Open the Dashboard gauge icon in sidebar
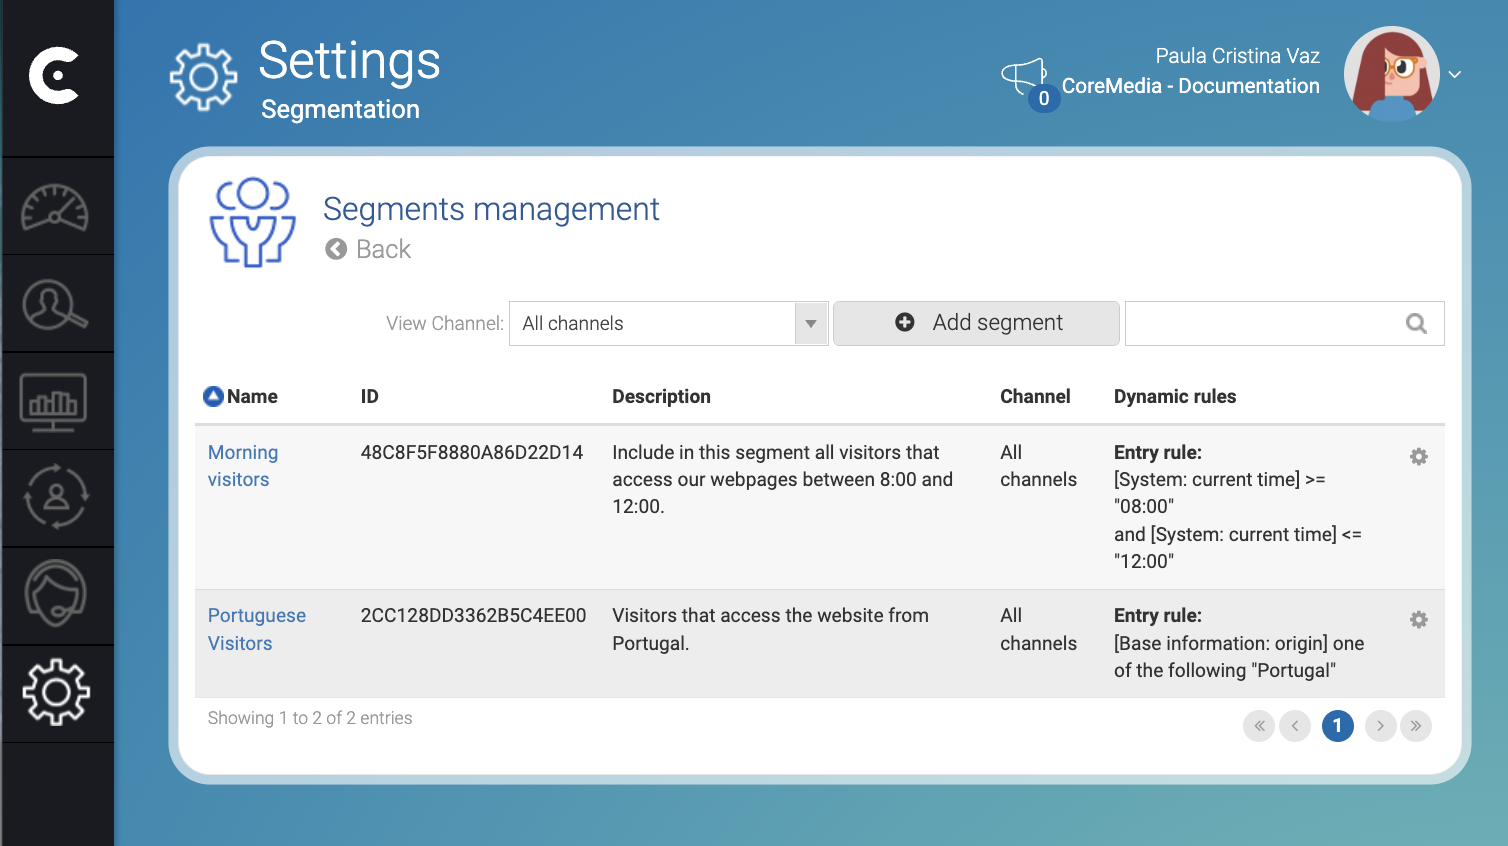1508x846 pixels. (57, 206)
